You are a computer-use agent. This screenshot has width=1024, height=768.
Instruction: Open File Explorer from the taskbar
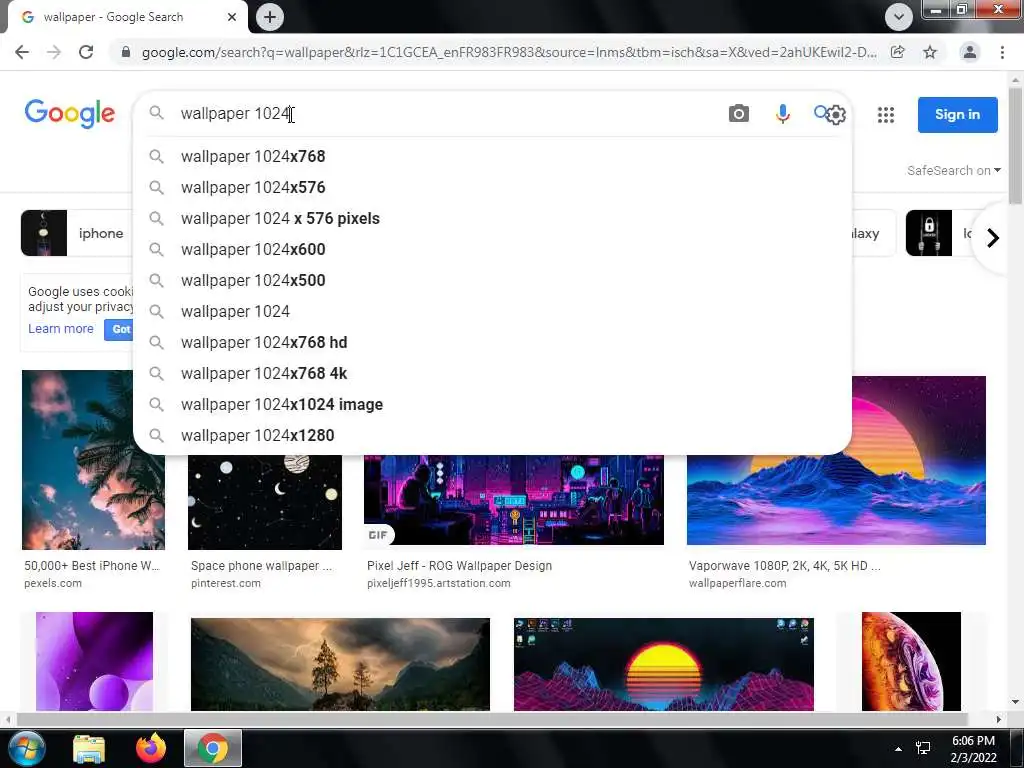pyautogui.click(x=89, y=748)
